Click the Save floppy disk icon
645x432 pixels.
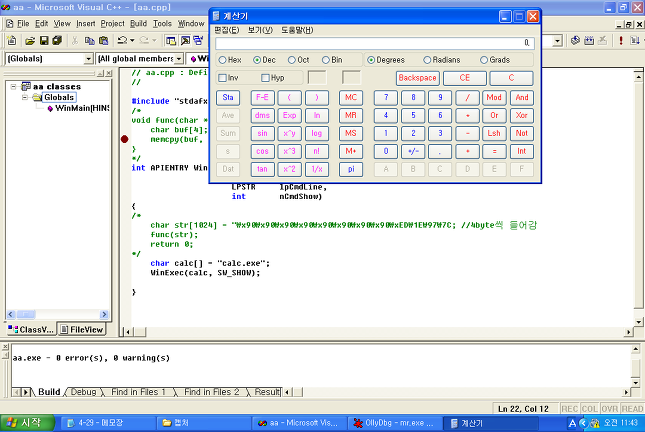(x=44, y=40)
